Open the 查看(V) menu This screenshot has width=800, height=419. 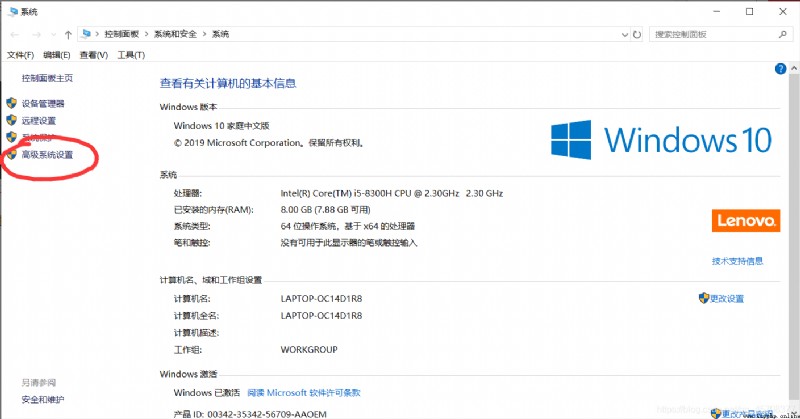[x=94, y=55]
